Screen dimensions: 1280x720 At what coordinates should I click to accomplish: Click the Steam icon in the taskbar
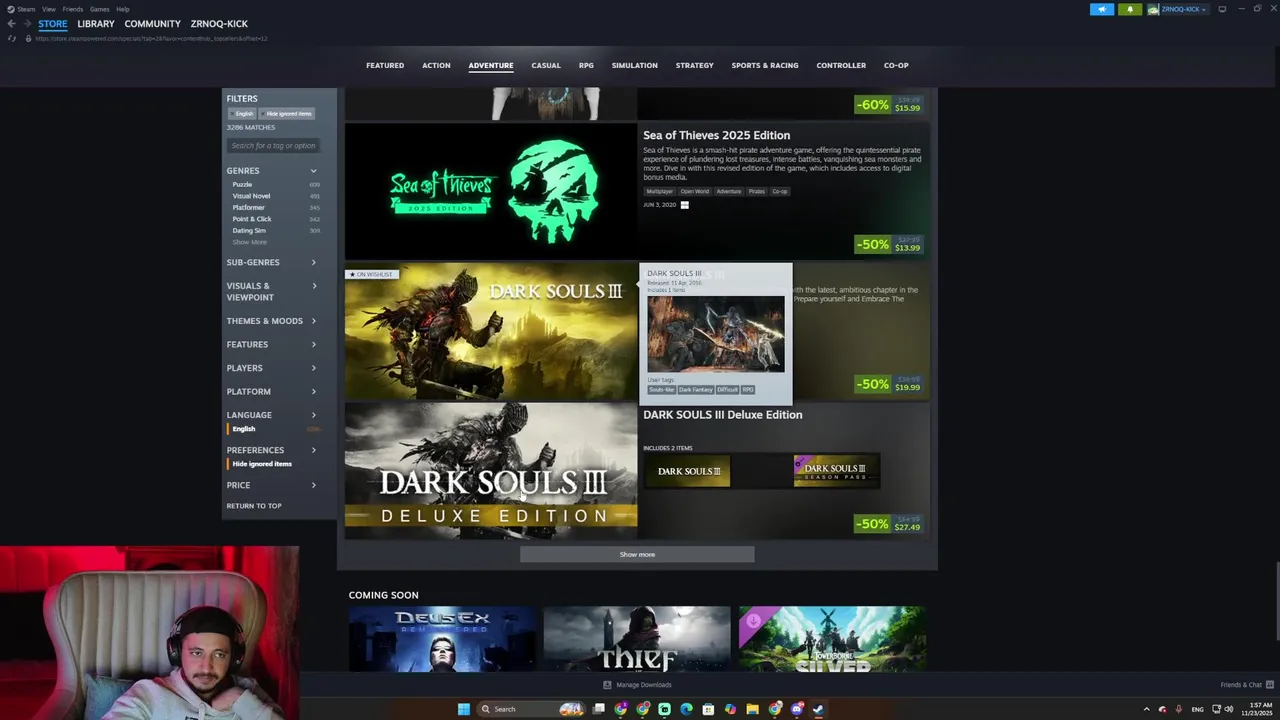coord(818,709)
